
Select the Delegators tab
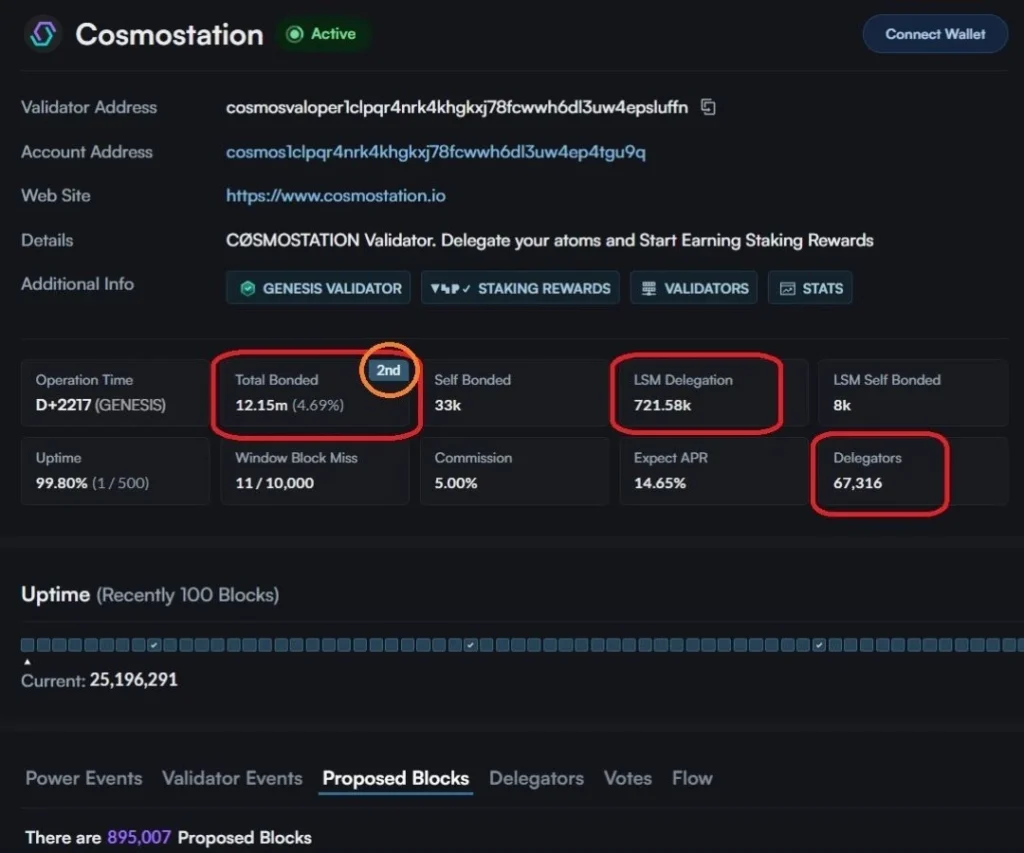pyautogui.click(x=536, y=778)
